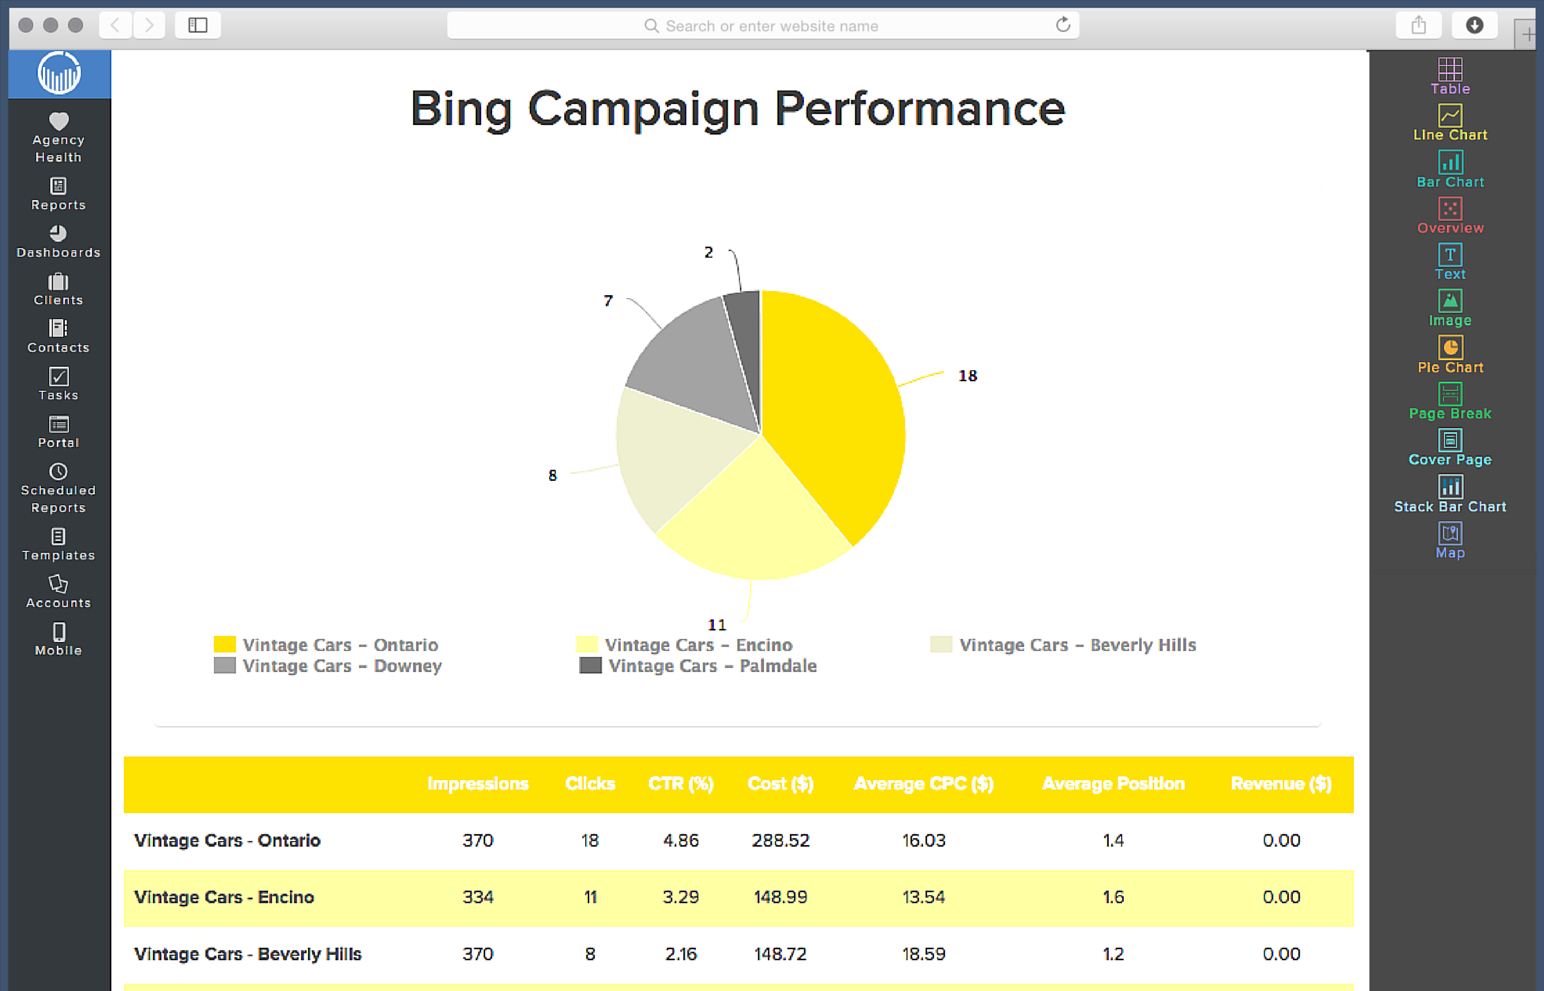The width and height of the screenshot is (1544, 991).
Task: Open Scheduled Reports clock icon
Action: point(59,472)
